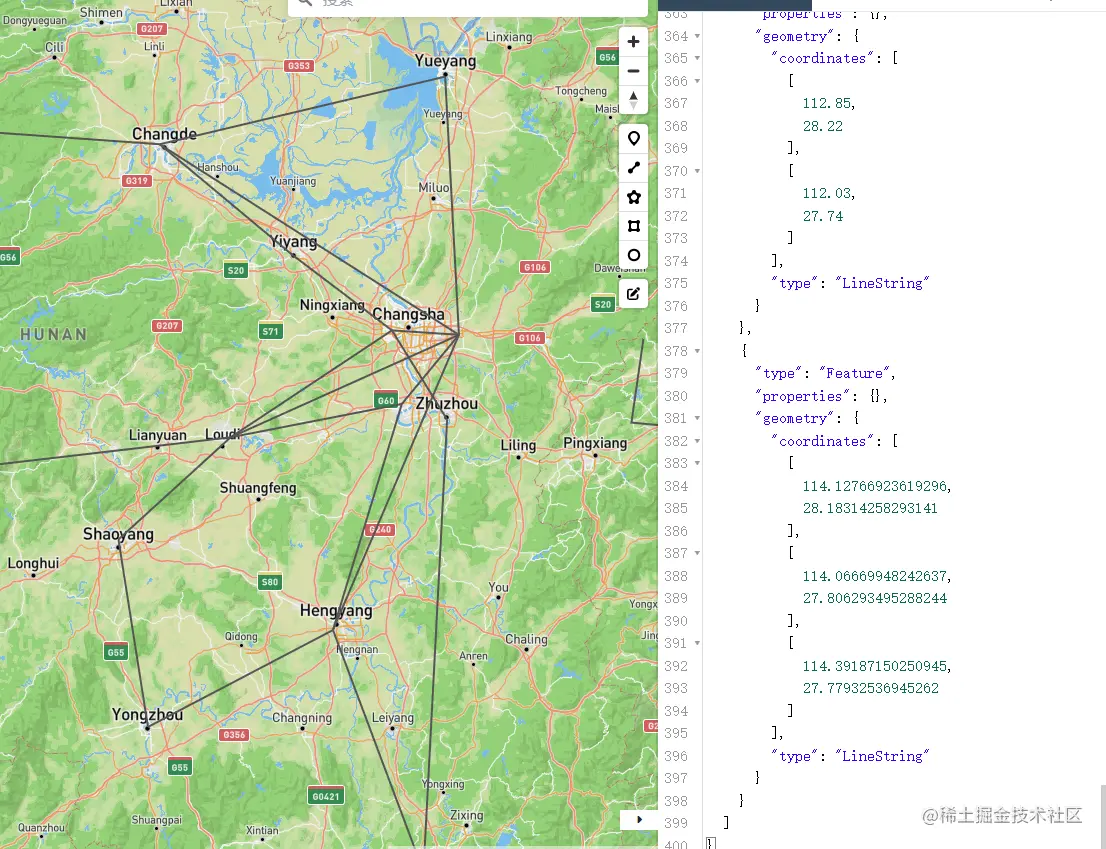Click the HUNAN province label
The width and height of the screenshot is (1106, 849).
pos(54,334)
